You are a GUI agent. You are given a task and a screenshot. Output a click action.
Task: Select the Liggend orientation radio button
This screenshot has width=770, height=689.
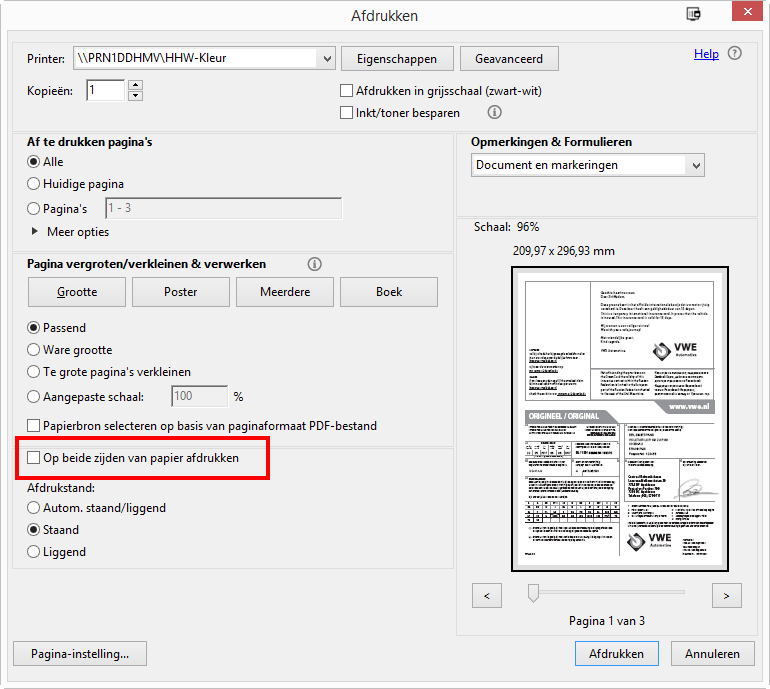click(x=34, y=552)
